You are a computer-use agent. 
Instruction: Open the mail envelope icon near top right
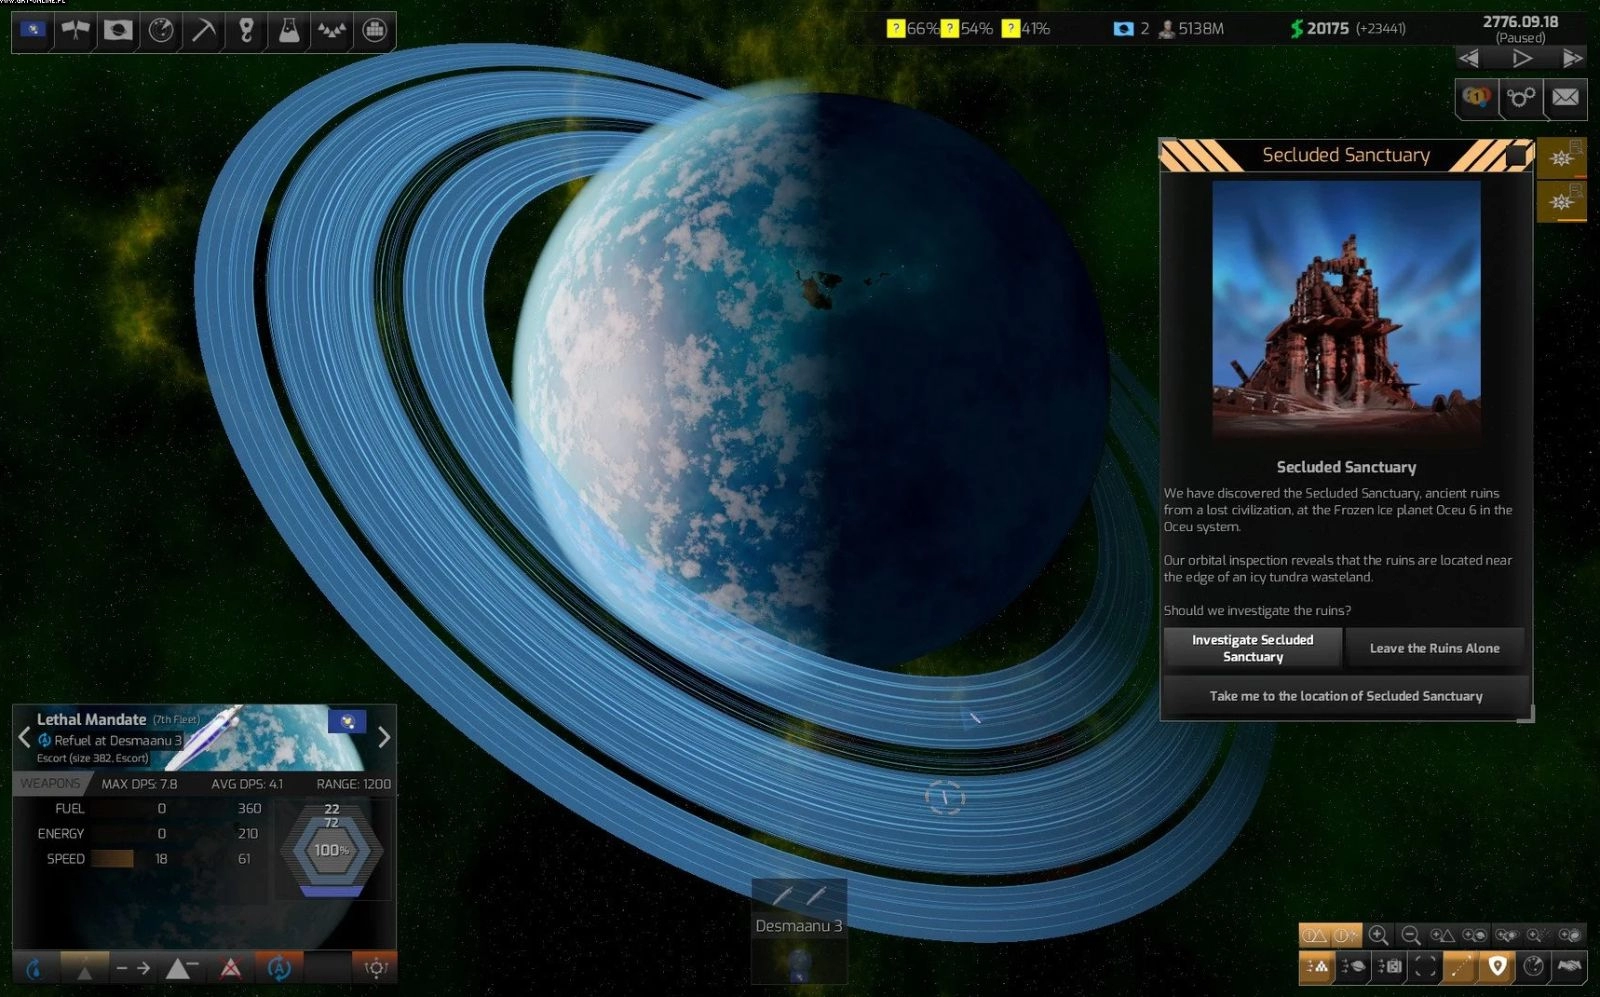pos(1564,99)
